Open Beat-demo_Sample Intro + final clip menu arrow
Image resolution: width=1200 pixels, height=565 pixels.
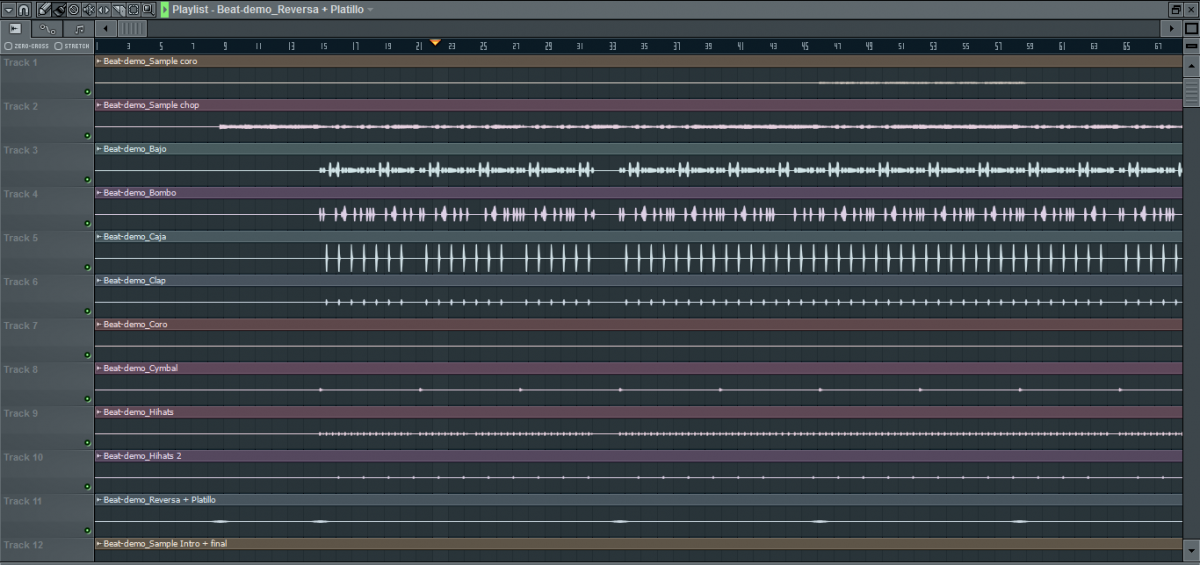click(99, 544)
